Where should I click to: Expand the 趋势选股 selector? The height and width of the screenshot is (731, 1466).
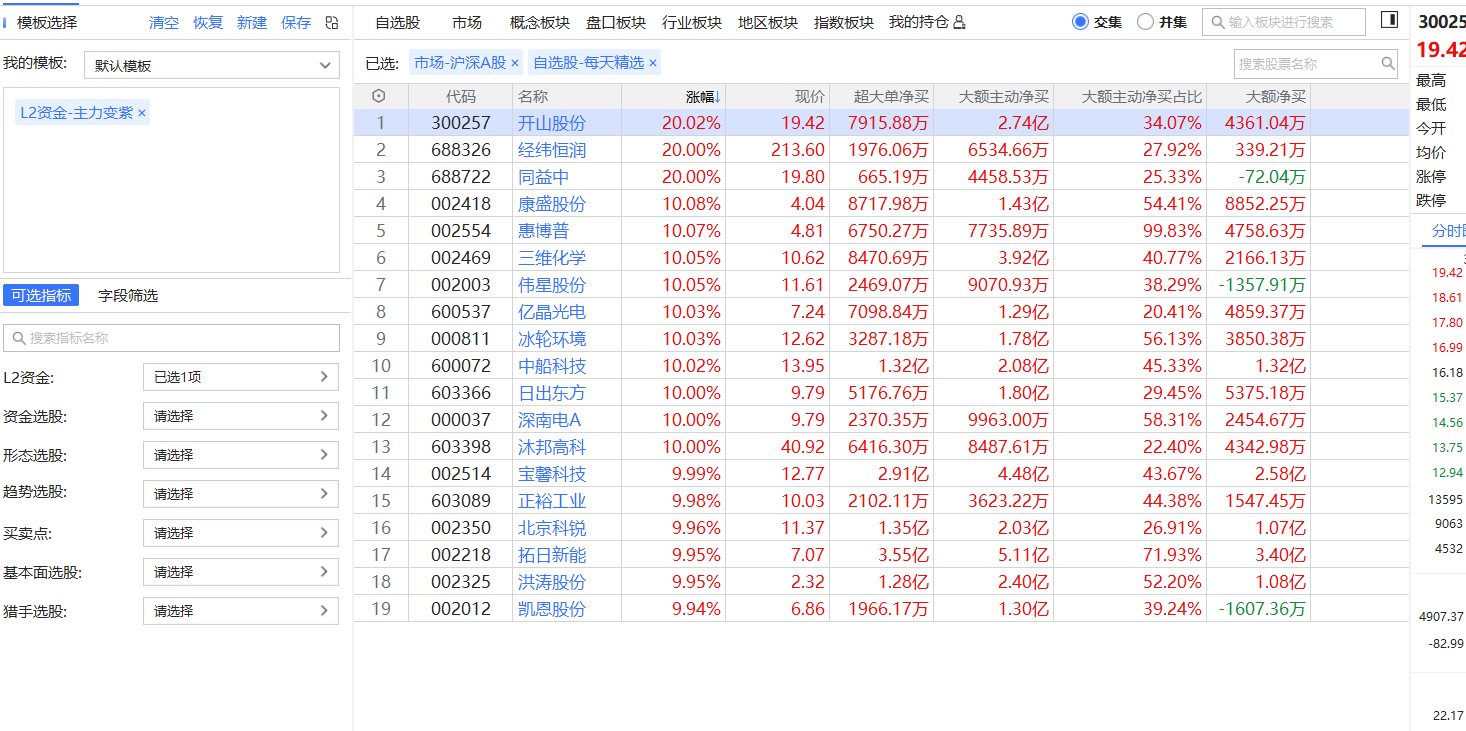coord(241,494)
